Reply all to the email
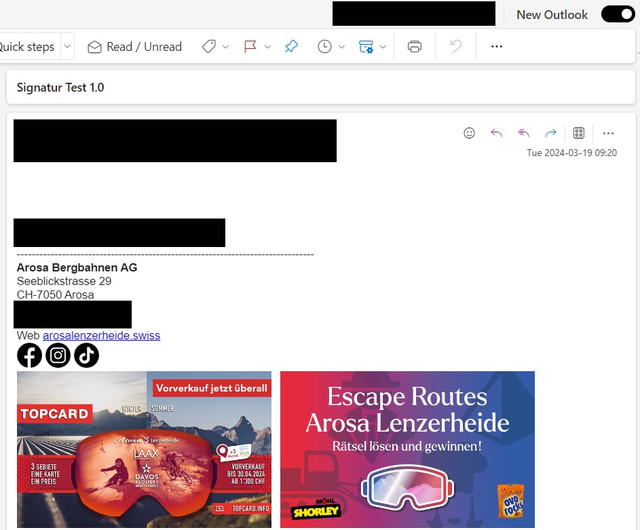Viewport: 640px width, 530px height. 523,133
